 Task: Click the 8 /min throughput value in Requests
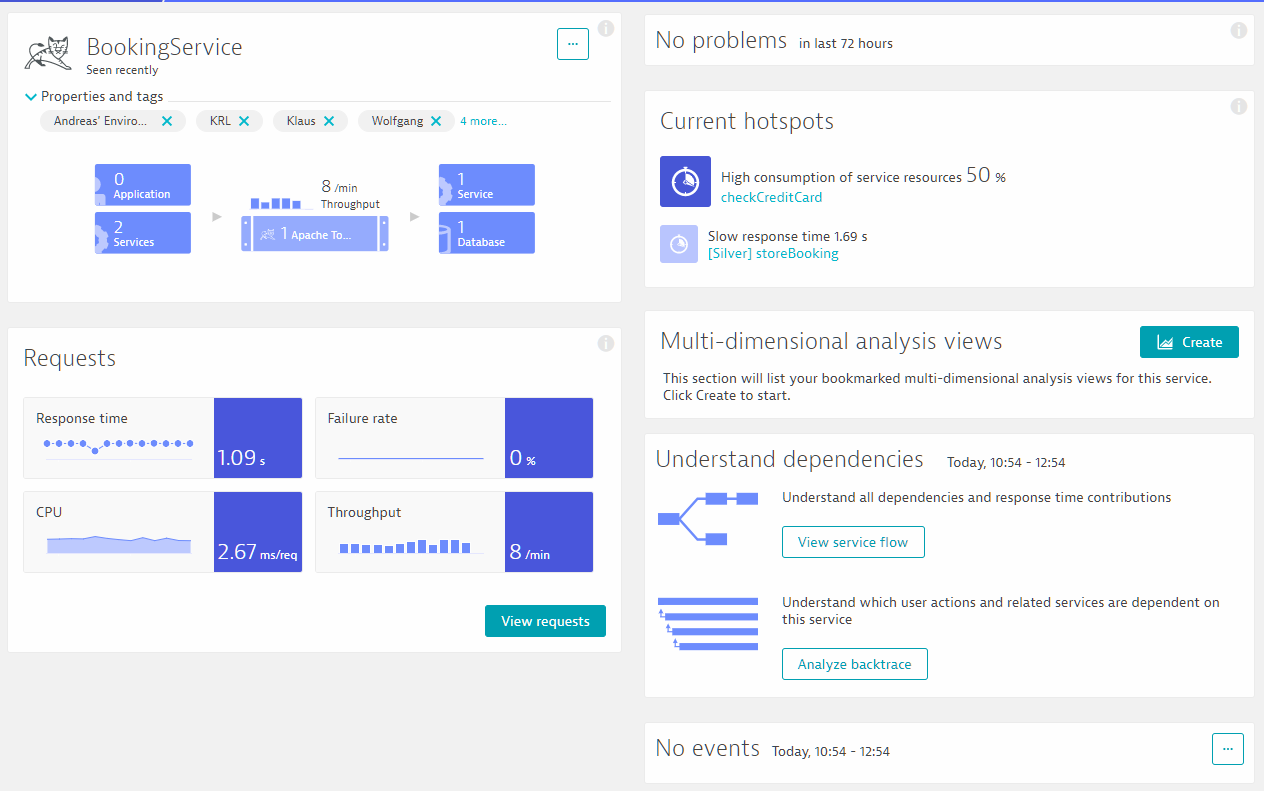coord(529,552)
